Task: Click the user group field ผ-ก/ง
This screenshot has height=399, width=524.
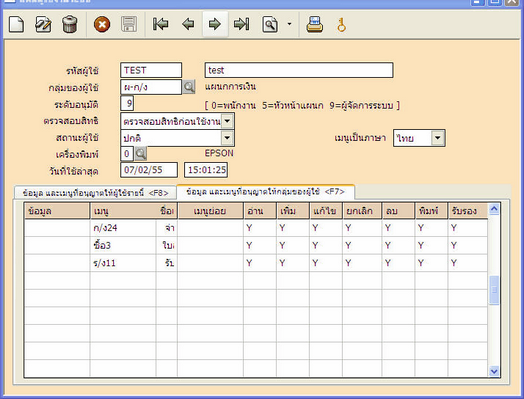Action: tap(151, 87)
